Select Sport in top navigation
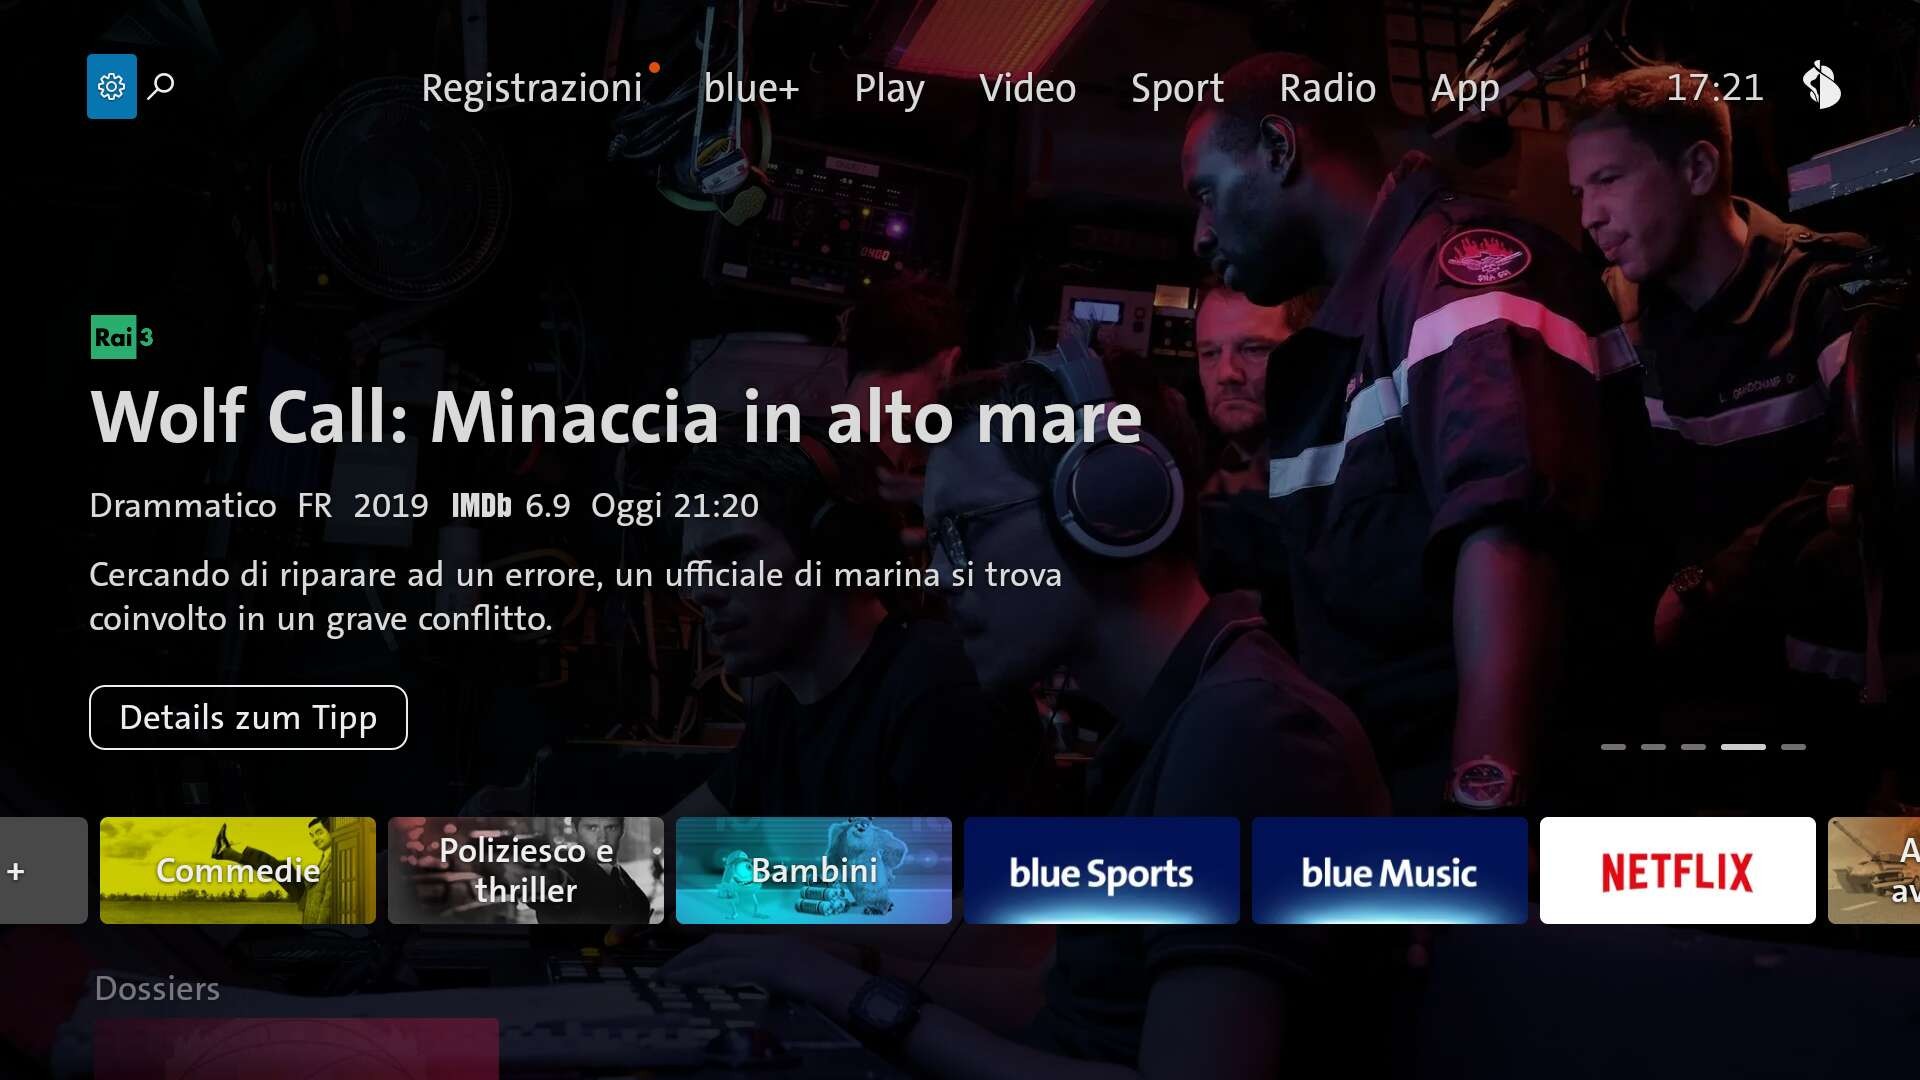The image size is (1920, 1080). (x=1177, y=88)
